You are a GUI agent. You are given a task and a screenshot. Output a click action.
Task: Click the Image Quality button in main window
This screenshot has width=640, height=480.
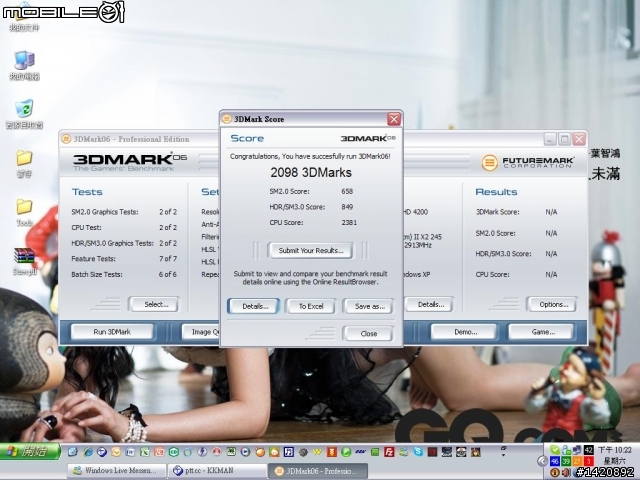tap(201, 332)
